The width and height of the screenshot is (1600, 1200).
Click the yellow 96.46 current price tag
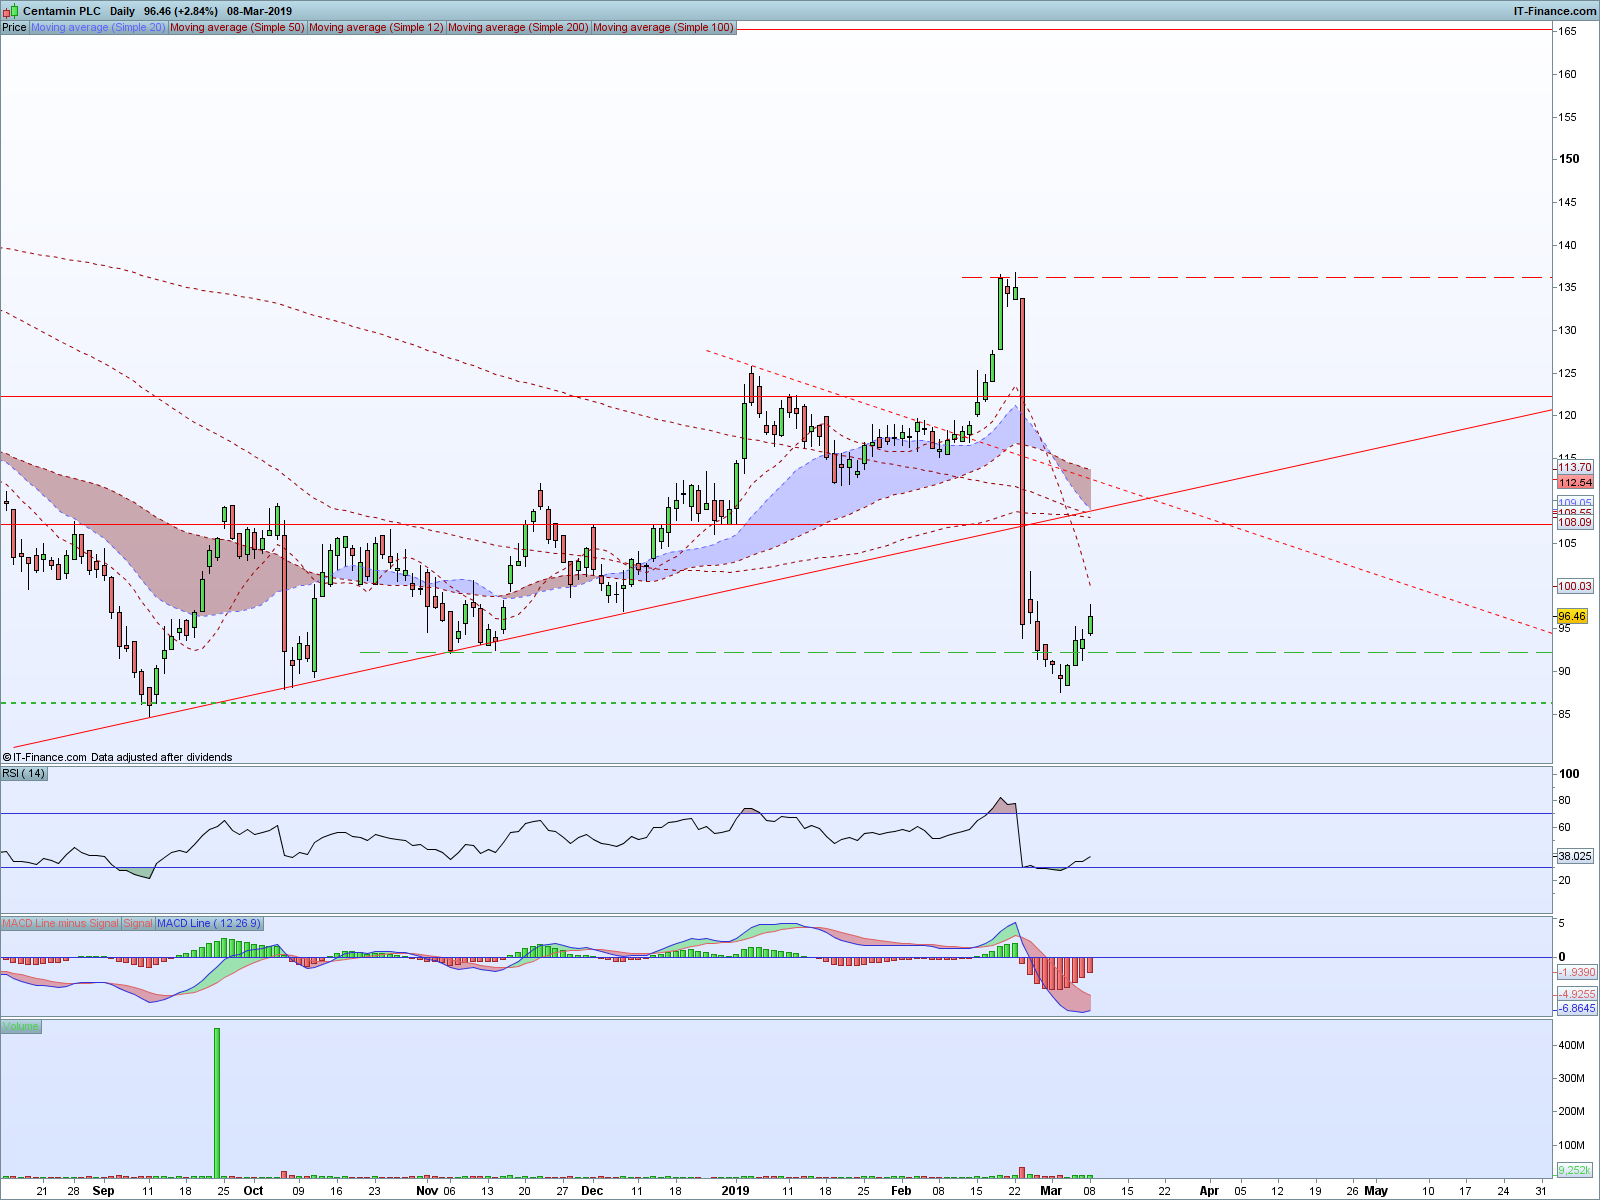point(1572,616)
